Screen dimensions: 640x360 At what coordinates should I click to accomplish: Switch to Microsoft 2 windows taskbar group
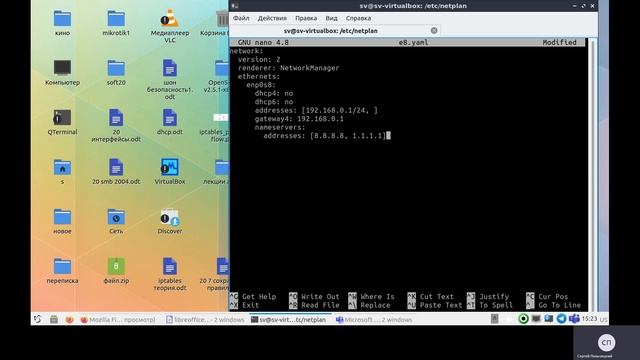pyautogui.click(x=373, y=320)
